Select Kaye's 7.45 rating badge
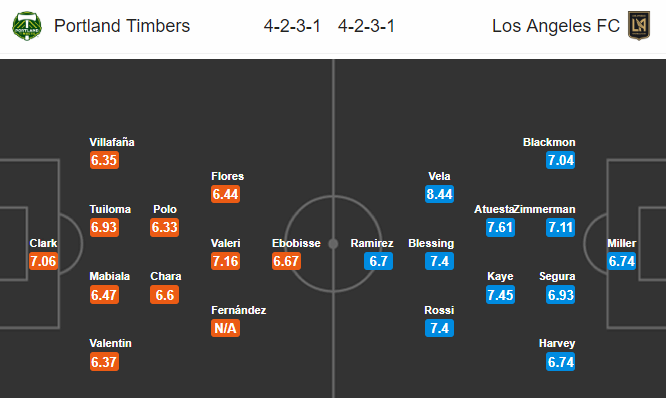This screenshot has height=398, width=666. click(x=500, y=295)
